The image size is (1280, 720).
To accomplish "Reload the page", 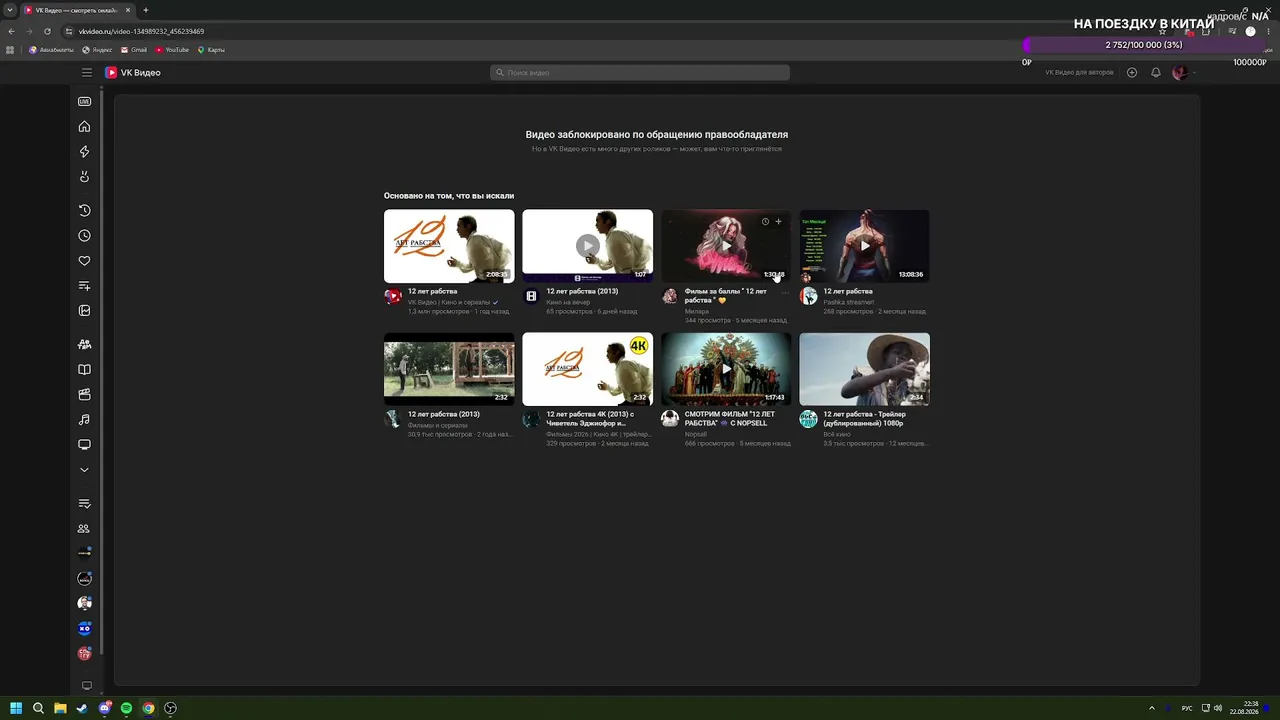I will click(47, 31).
